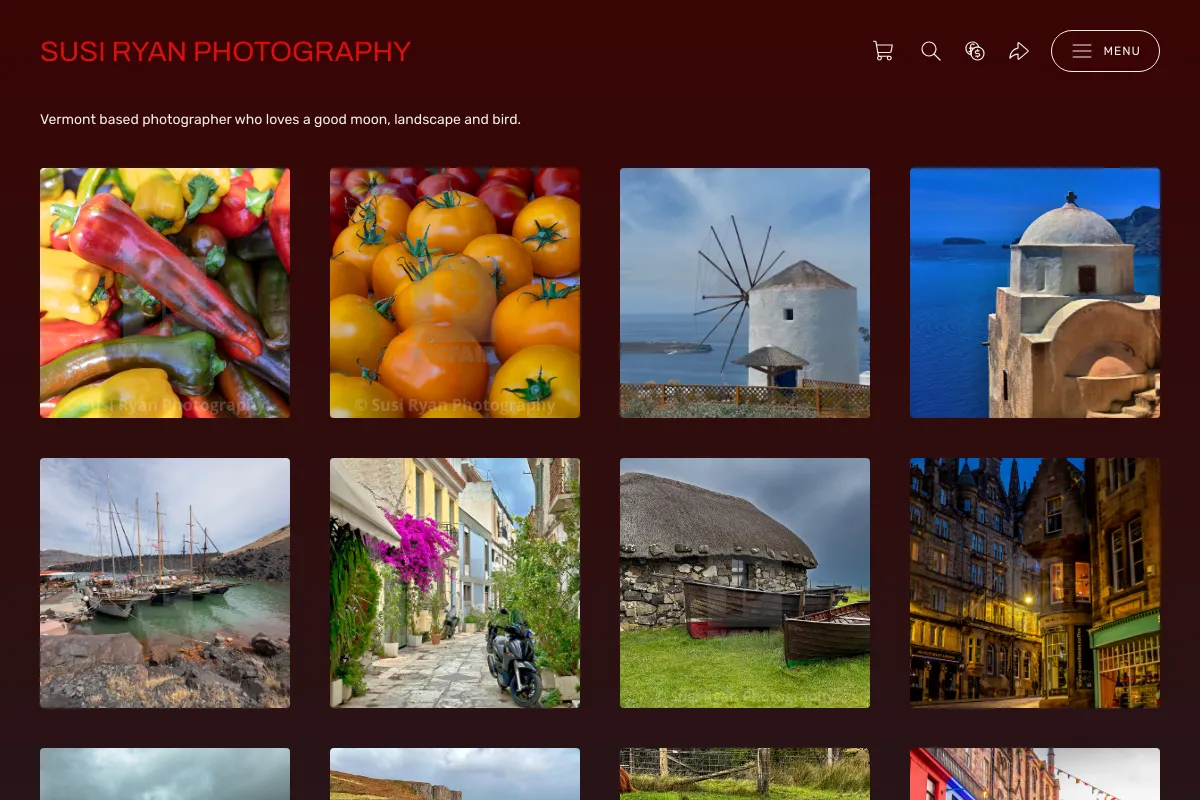Click the hamburger lines inside Menu button

pos(1082,51)
